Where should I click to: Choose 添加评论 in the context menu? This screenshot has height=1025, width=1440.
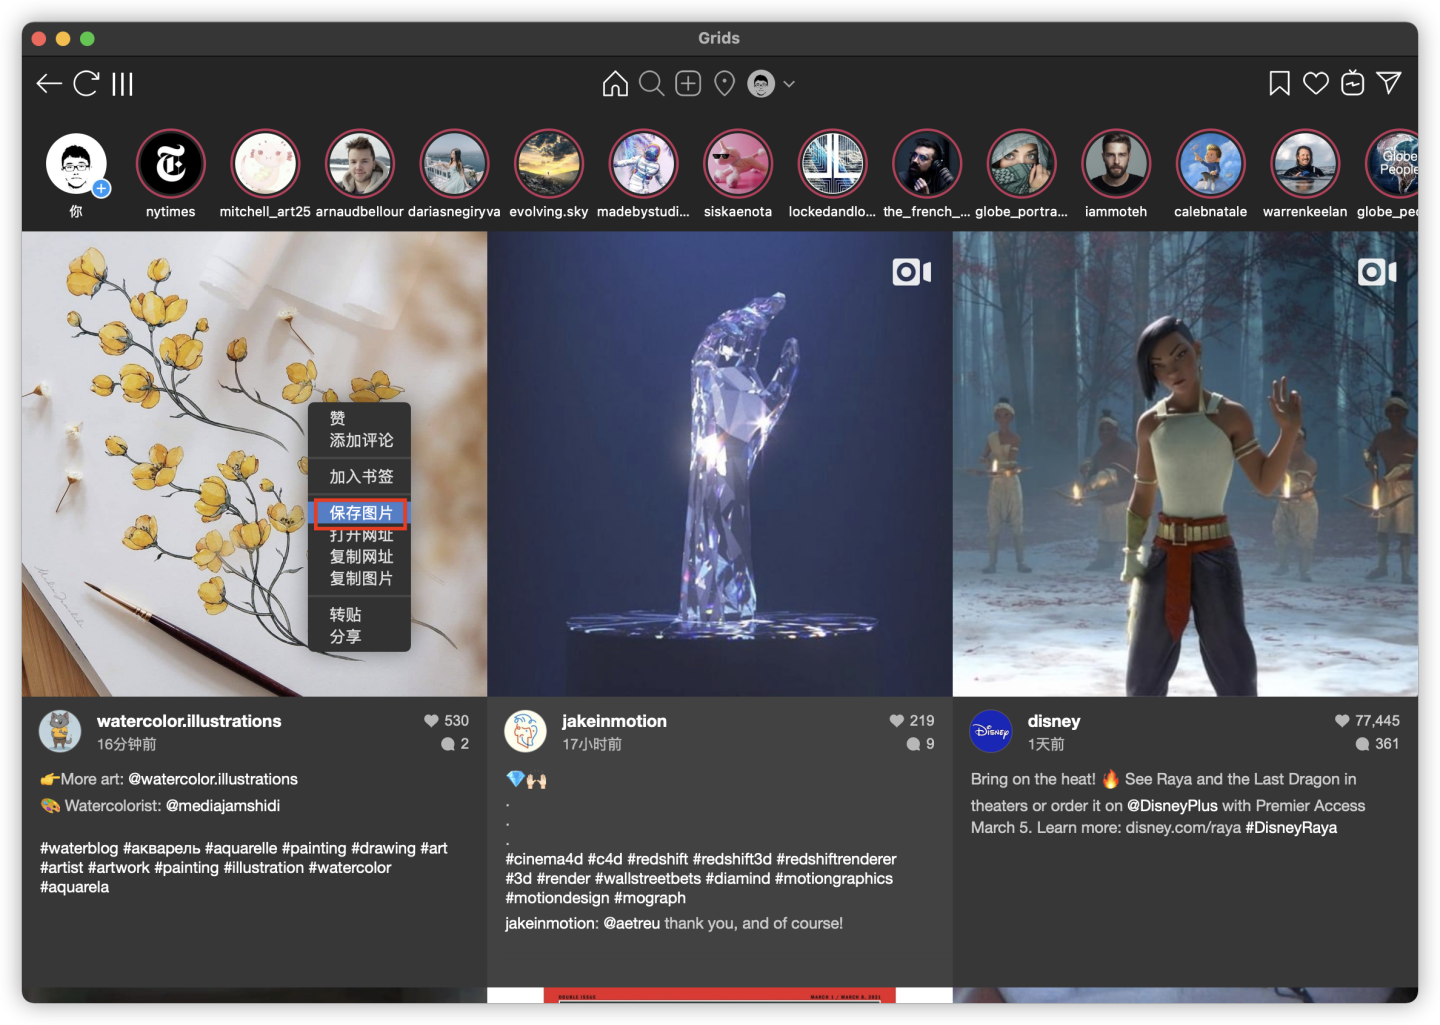pyautogui.click(x=360, y=440)
